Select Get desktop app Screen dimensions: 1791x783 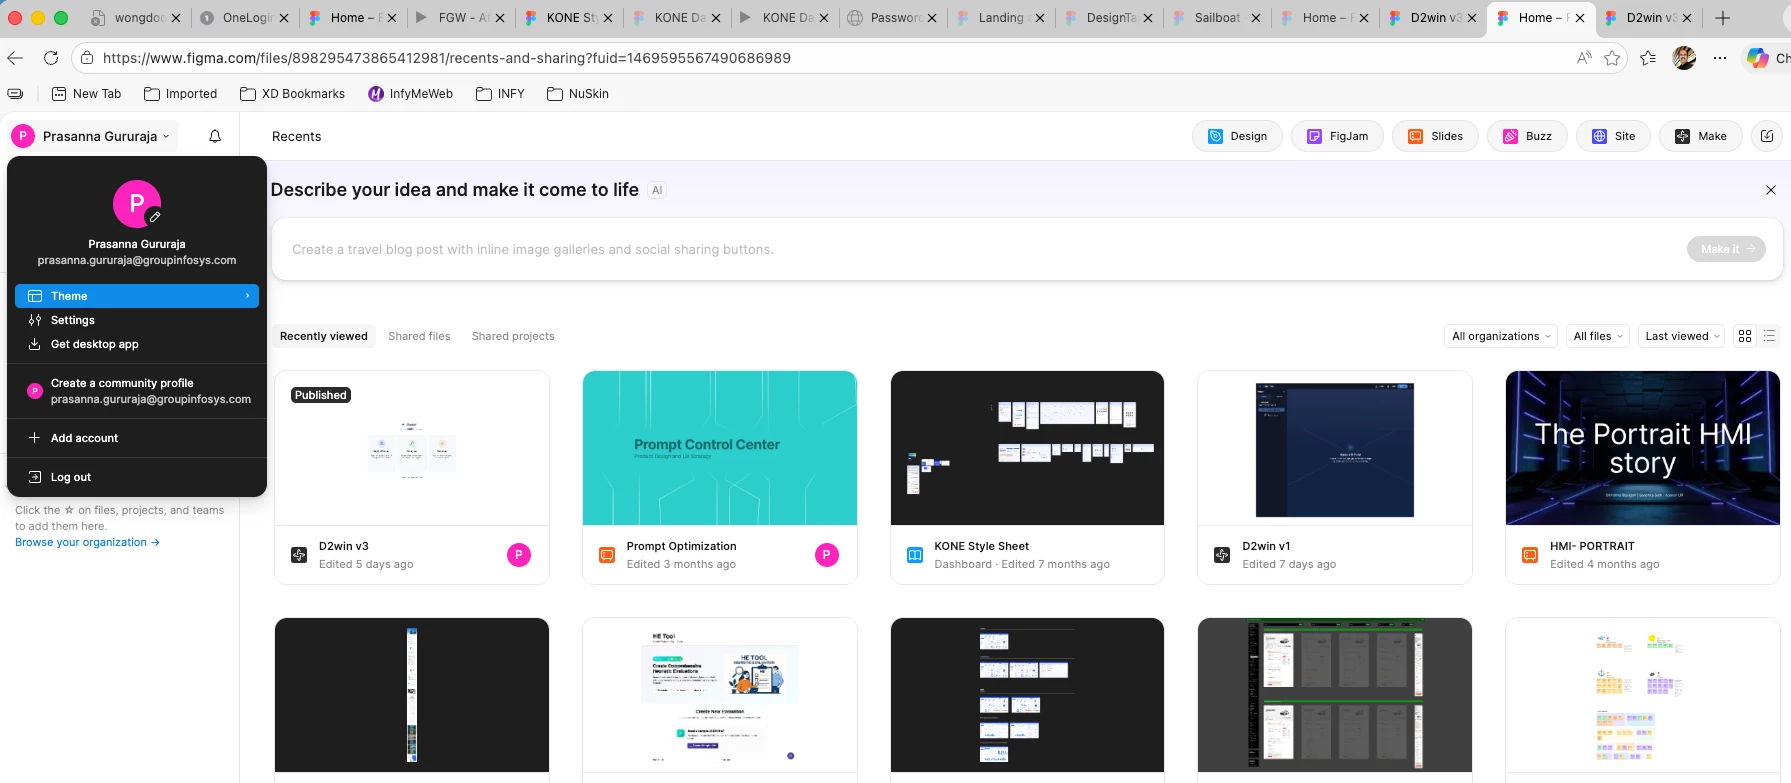click(137, 344)
